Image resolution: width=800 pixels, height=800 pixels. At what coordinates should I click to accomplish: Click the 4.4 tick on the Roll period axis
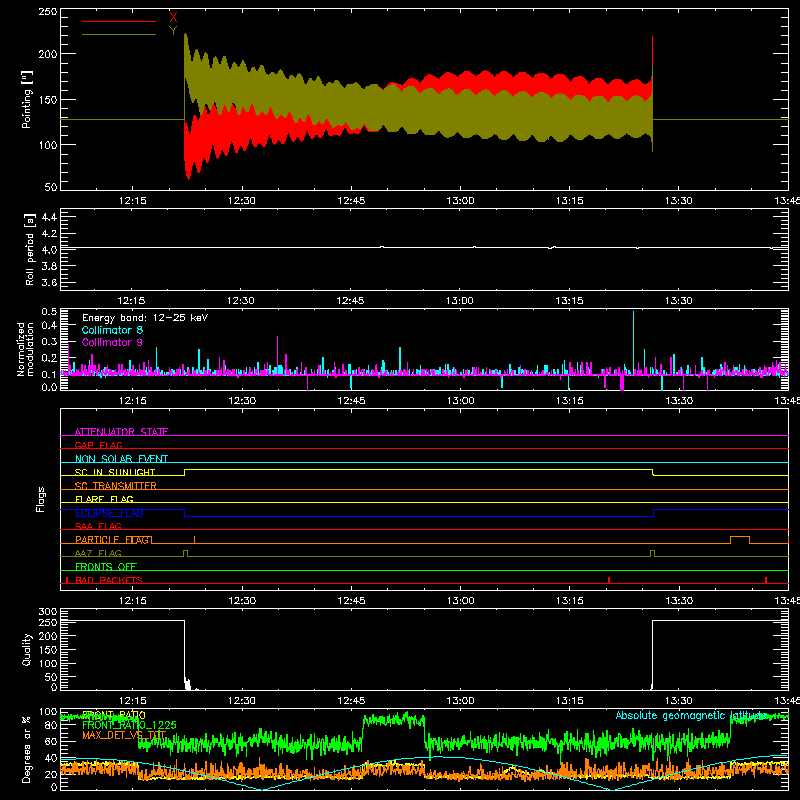click(x=49, y=217)
